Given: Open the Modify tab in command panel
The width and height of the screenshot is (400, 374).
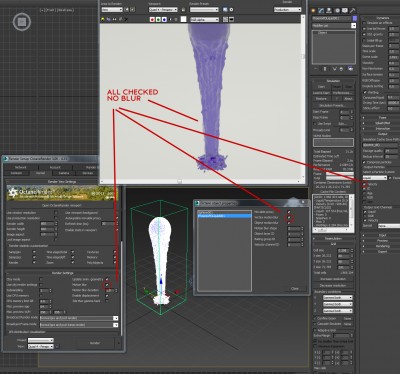Looking at the screenshot, I should (x=321, y=11).
